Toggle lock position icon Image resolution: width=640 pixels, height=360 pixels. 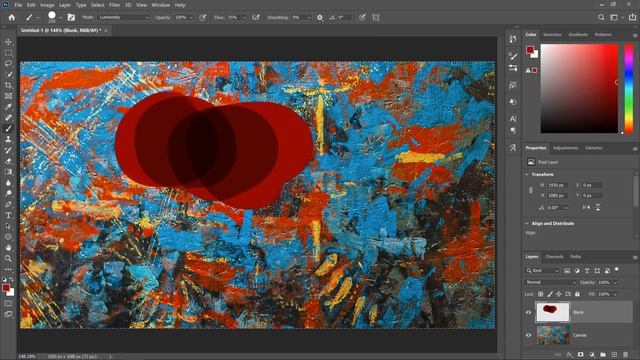pyautogui.click(x=559, y=294)
